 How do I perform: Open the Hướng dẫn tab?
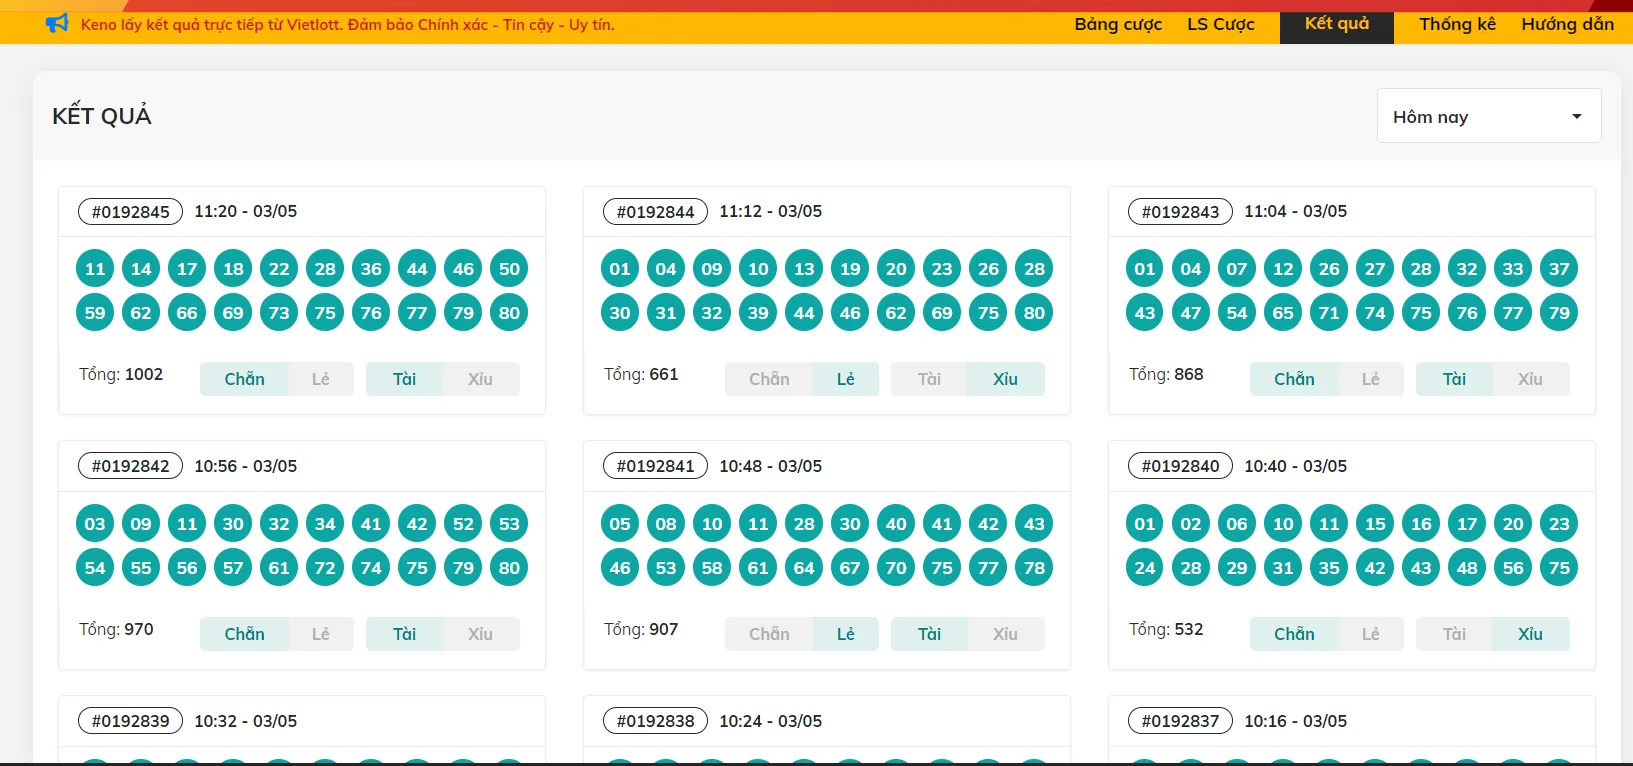(1567, 24)
